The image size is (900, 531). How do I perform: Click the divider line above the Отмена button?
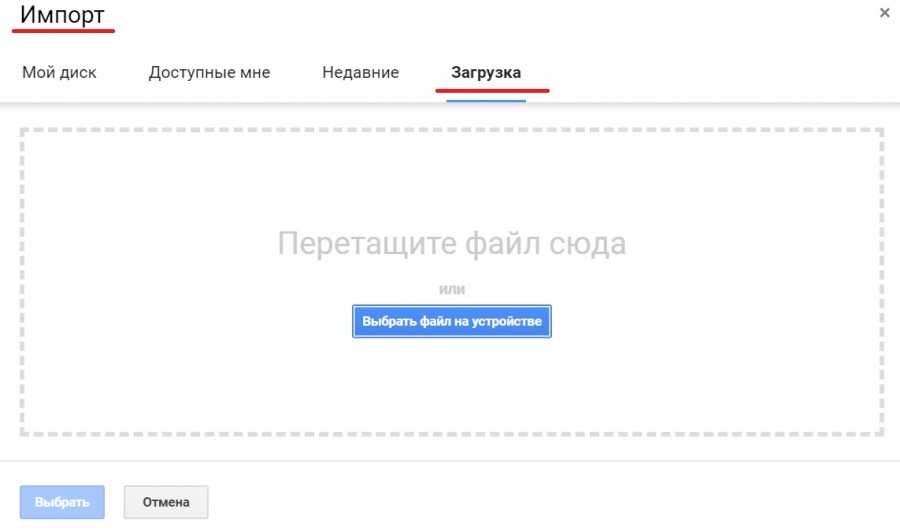point(450,461)
